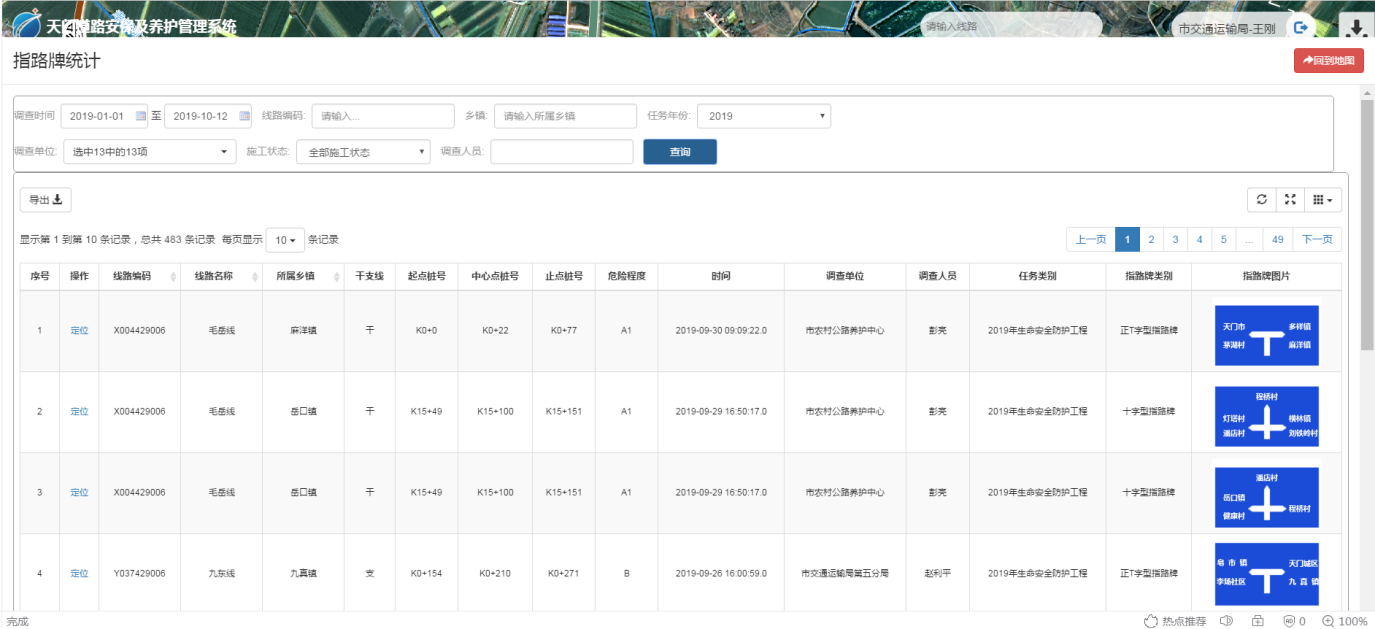This screenshot has height=629, width=1375.
Task: Open the start date calendar picker icon
Action: tap(141, 116)
